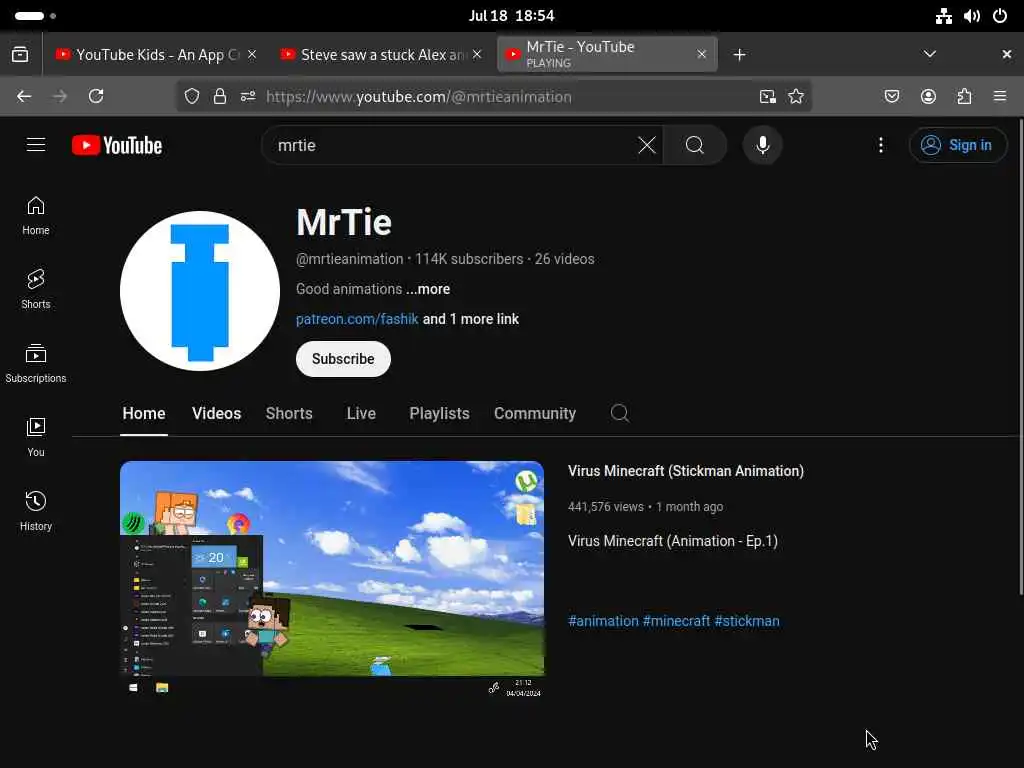Open History in the sidebar
Viewport: 1024px width, 768px height.
[x=36, y=511]
